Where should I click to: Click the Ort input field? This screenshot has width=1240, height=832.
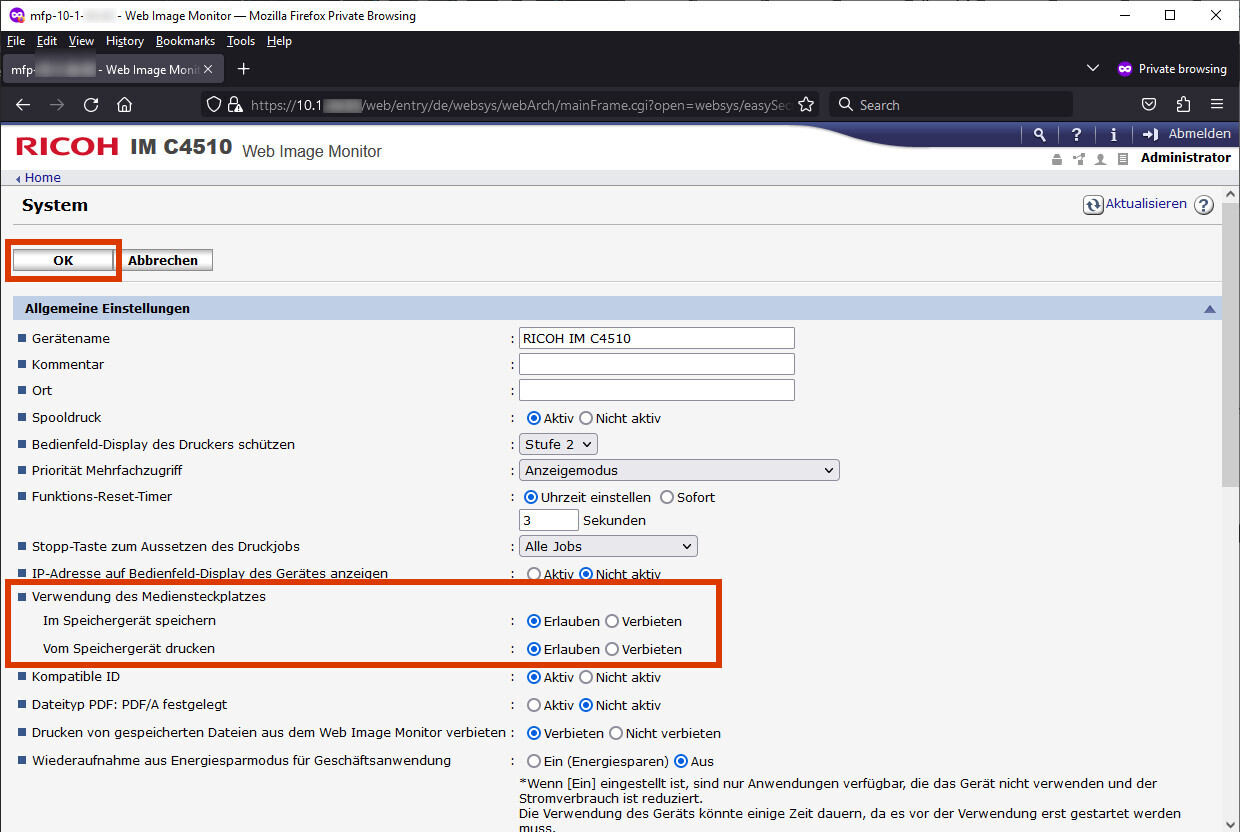657,390
